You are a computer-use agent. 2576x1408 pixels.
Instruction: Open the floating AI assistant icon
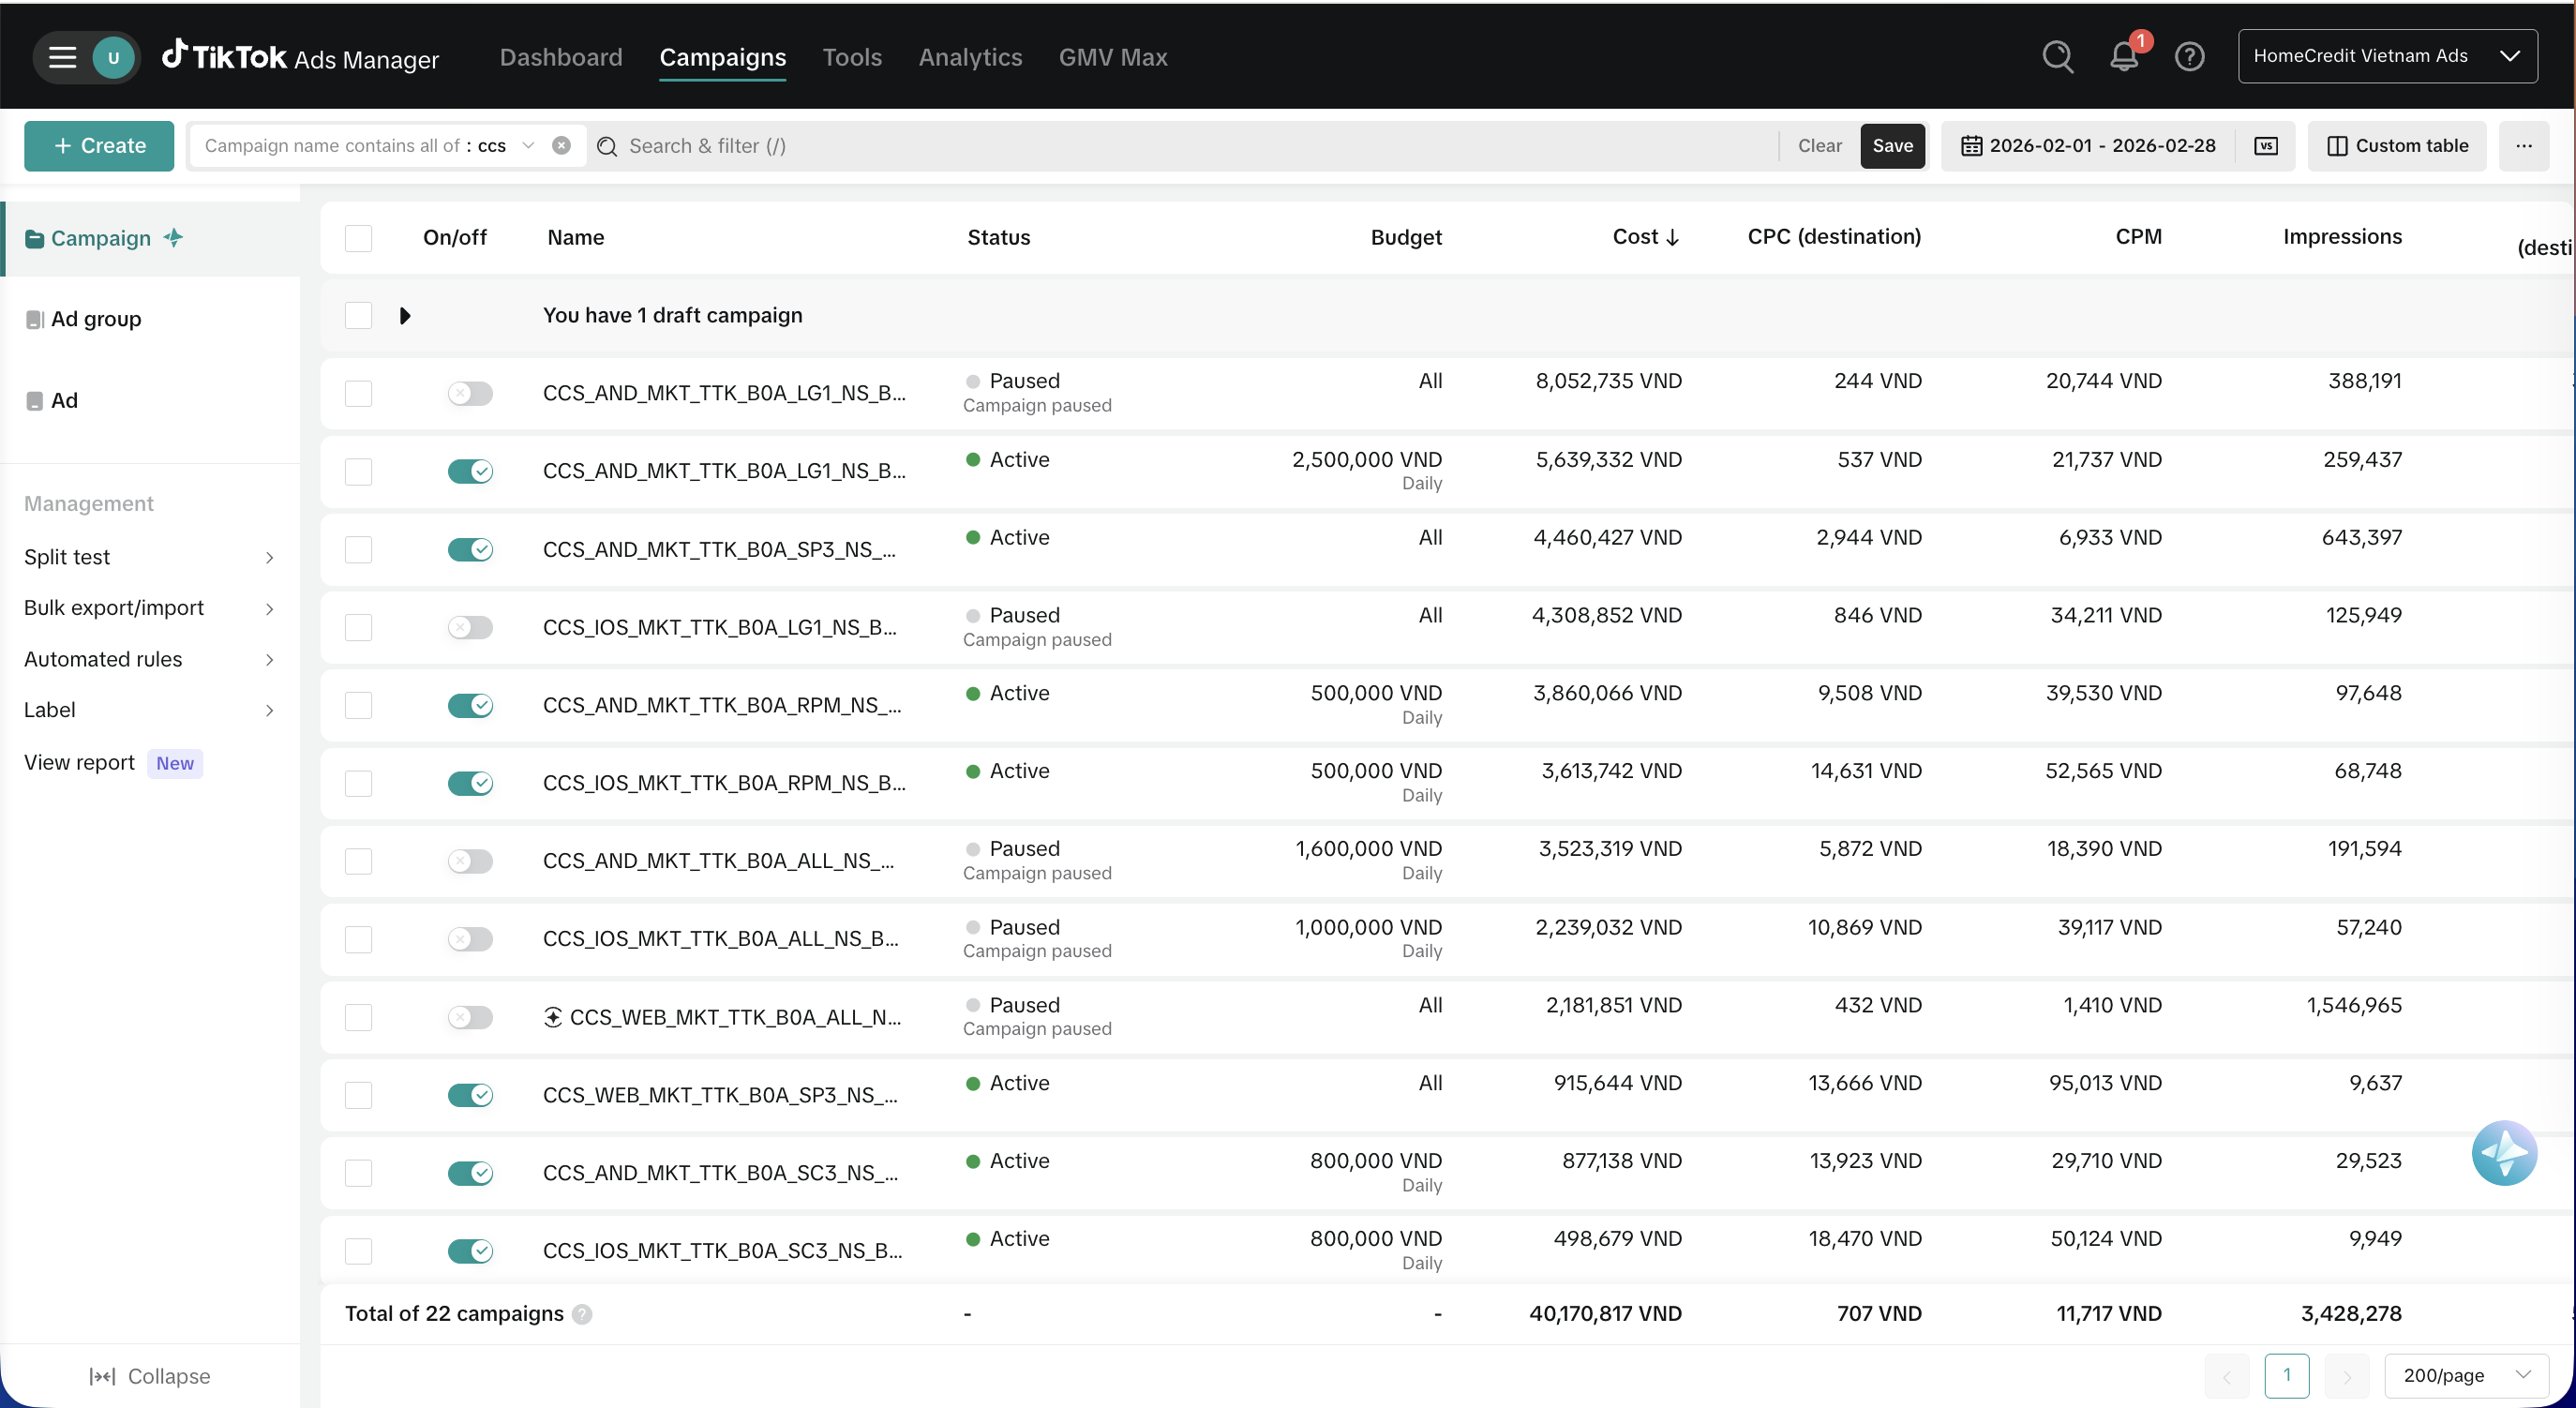pos(2504,1152)
